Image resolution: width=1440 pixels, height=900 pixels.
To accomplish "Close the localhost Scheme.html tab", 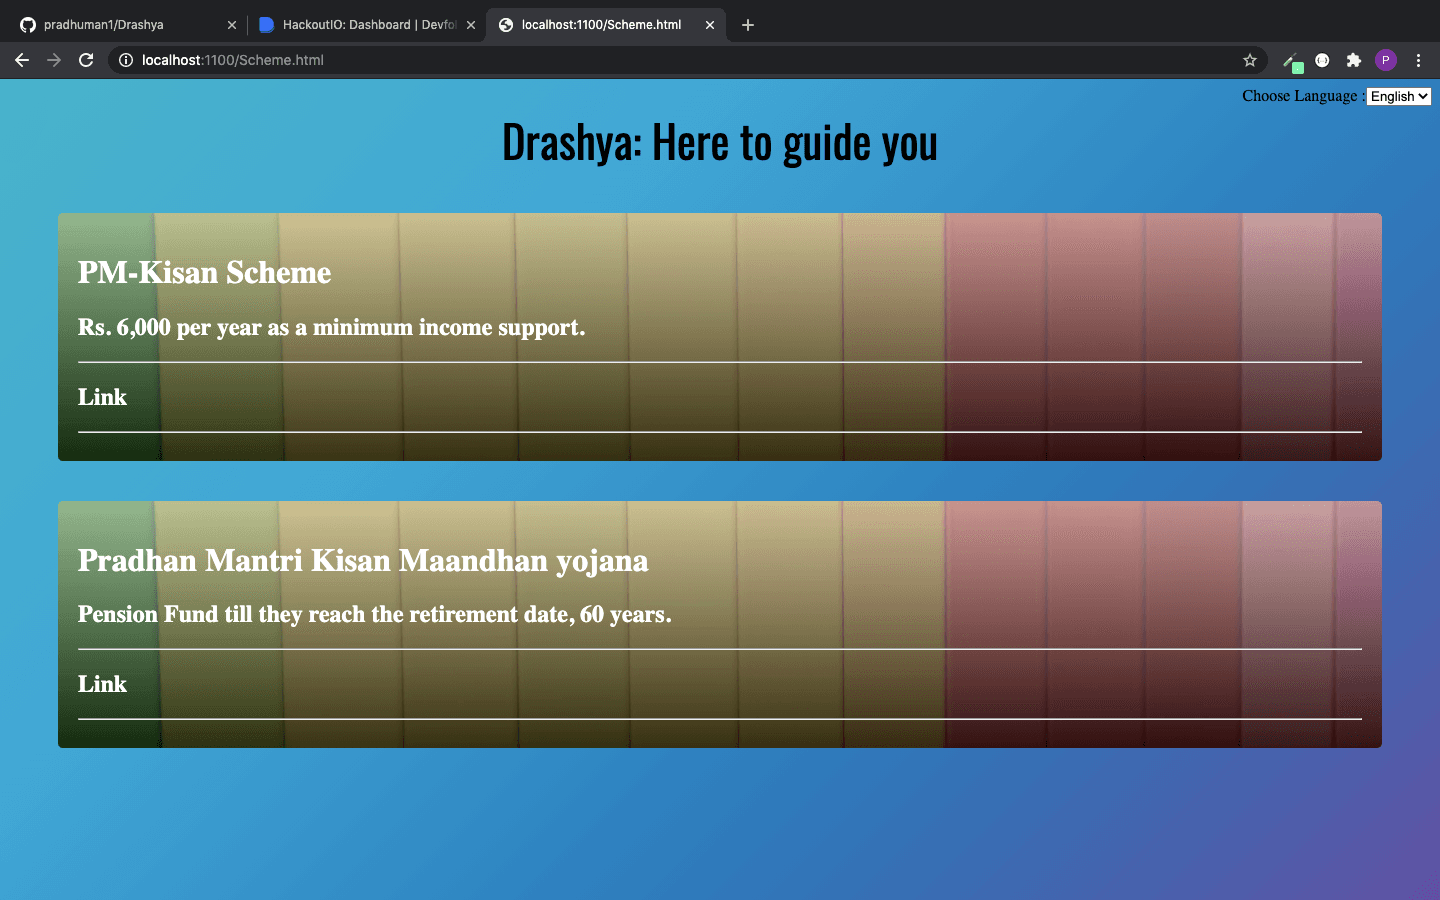I will (710, 25).
